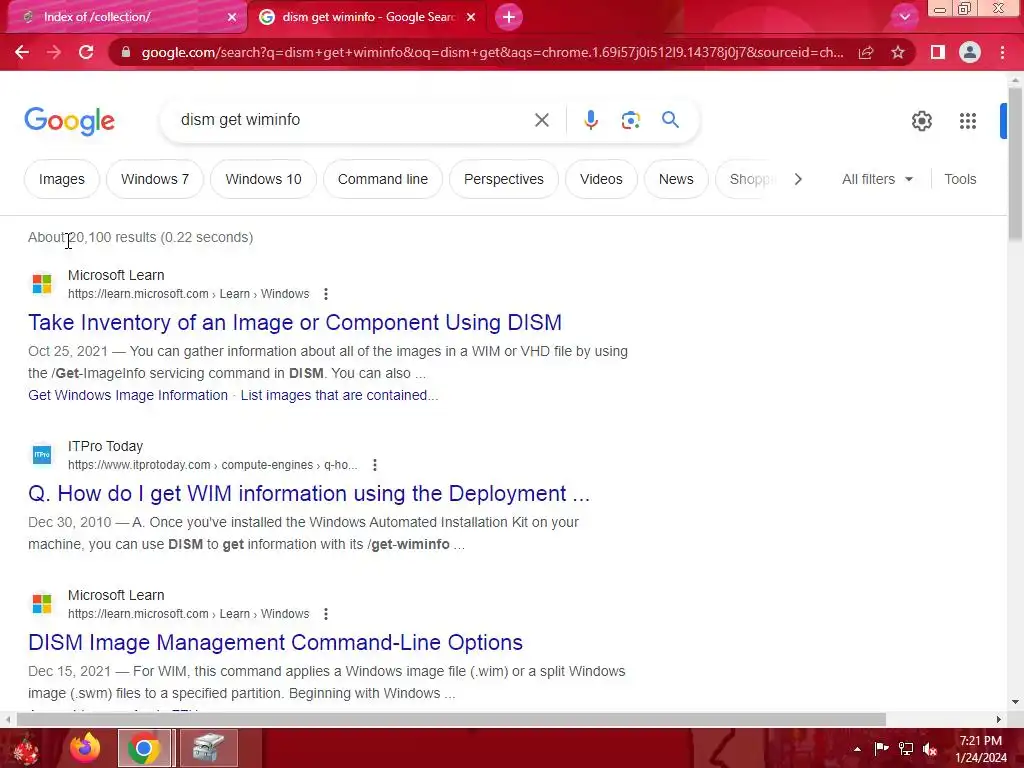Open Firefox from the taskbar

(x=86, y=748)
